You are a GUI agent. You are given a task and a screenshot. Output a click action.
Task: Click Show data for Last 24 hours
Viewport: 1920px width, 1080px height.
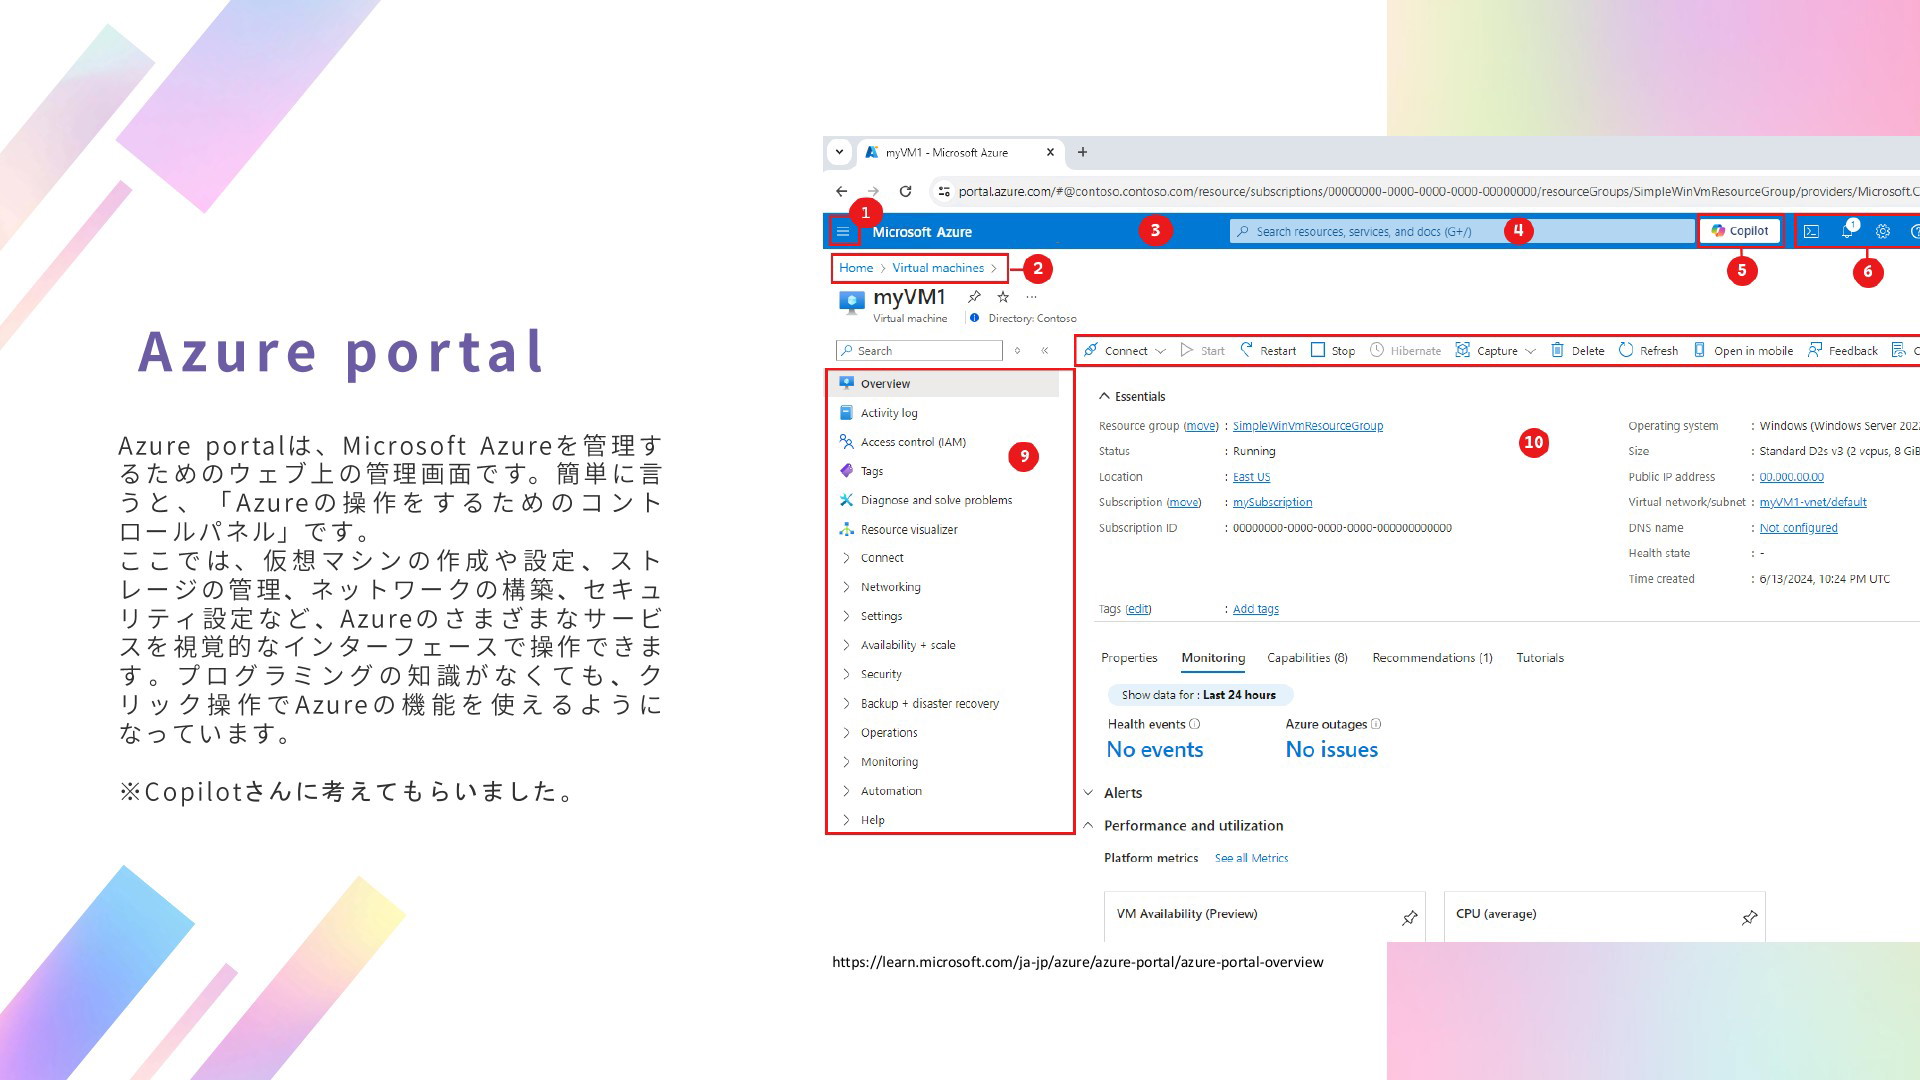[1199, 695]
